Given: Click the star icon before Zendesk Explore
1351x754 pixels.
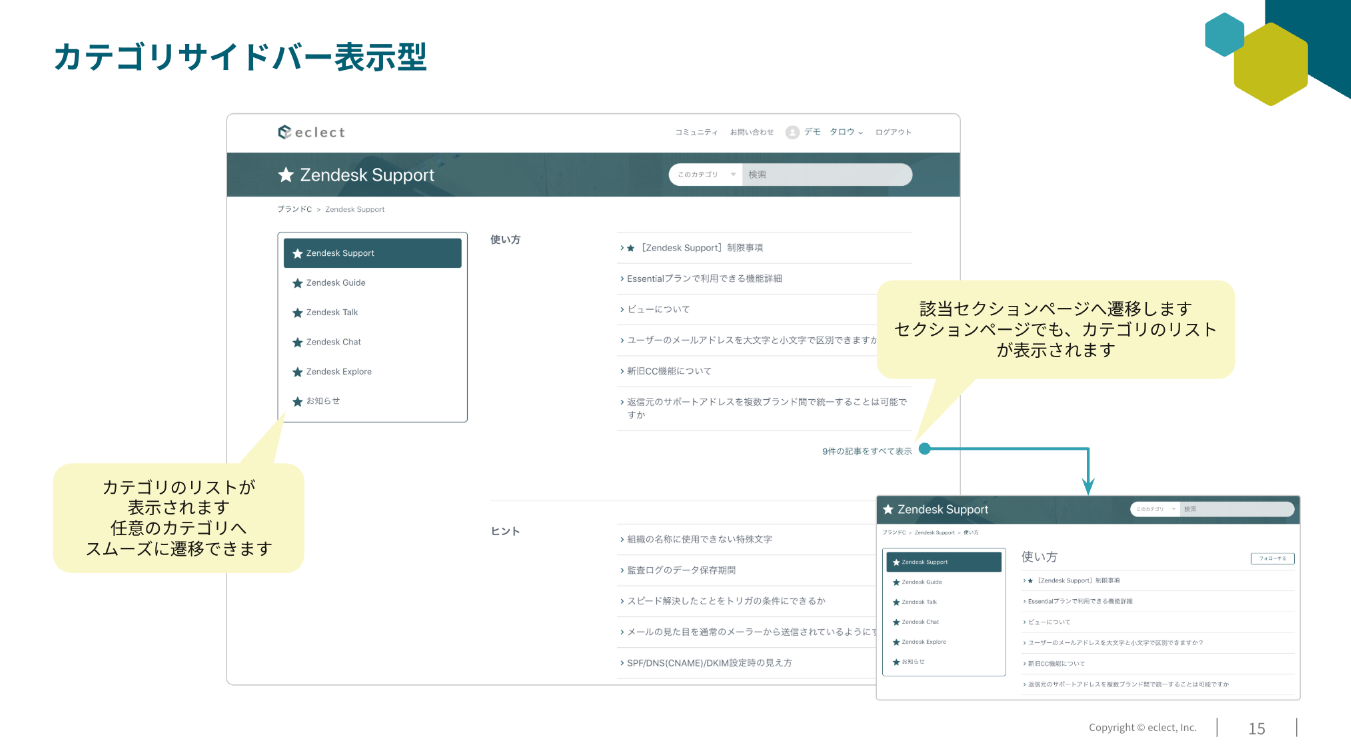Looking at the screenshot, I should [297, 372].
